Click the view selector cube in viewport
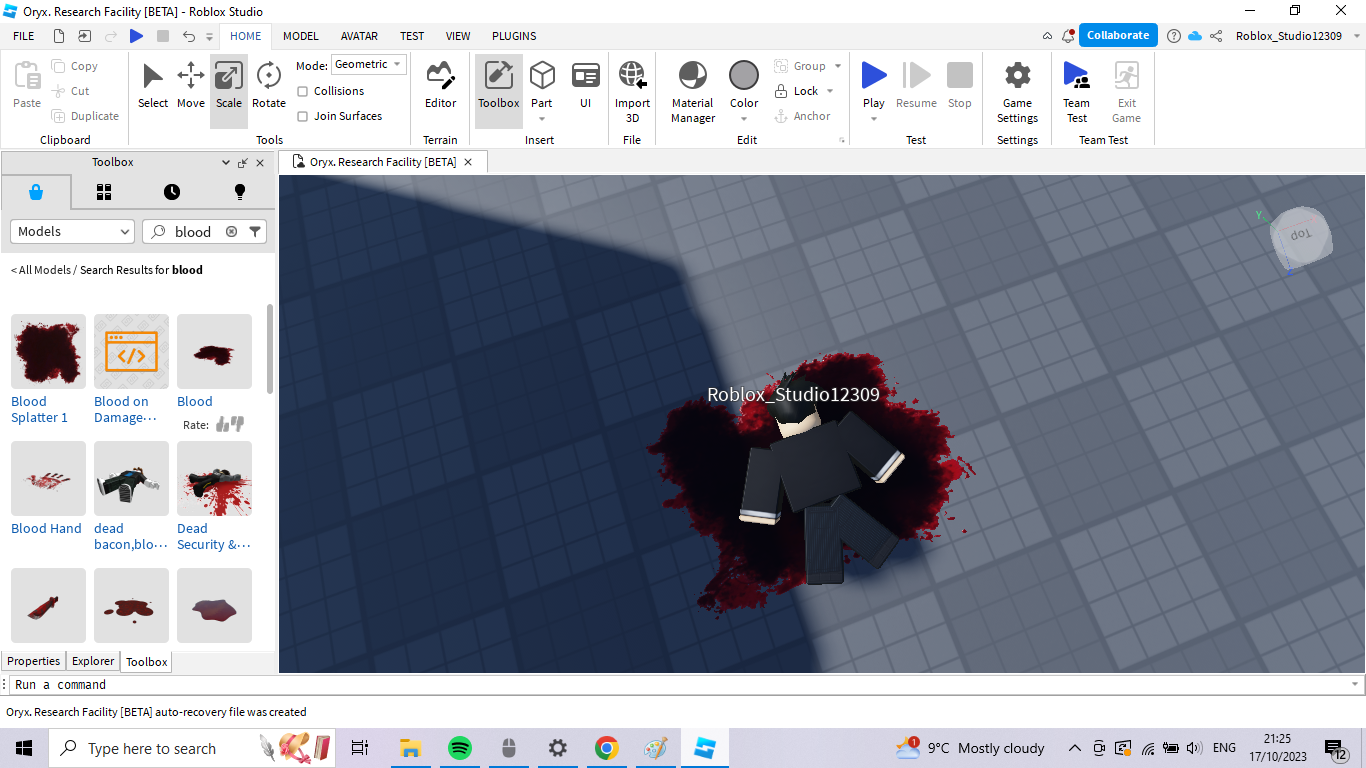 [x=1300, y=239]
